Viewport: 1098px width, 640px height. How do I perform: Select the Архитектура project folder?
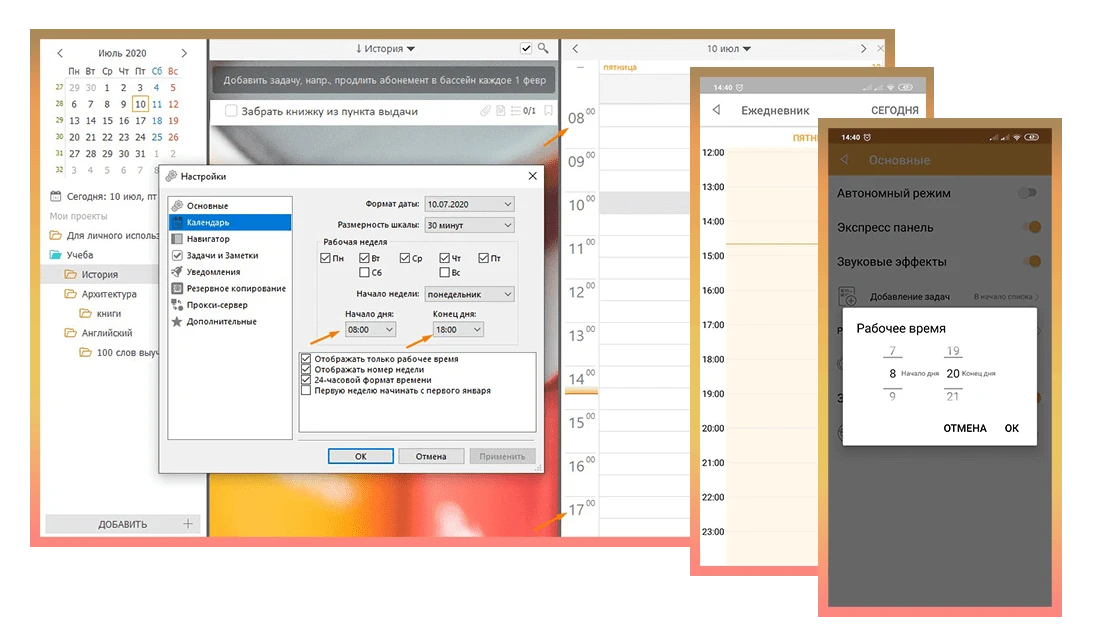click(x=109, y=294)
